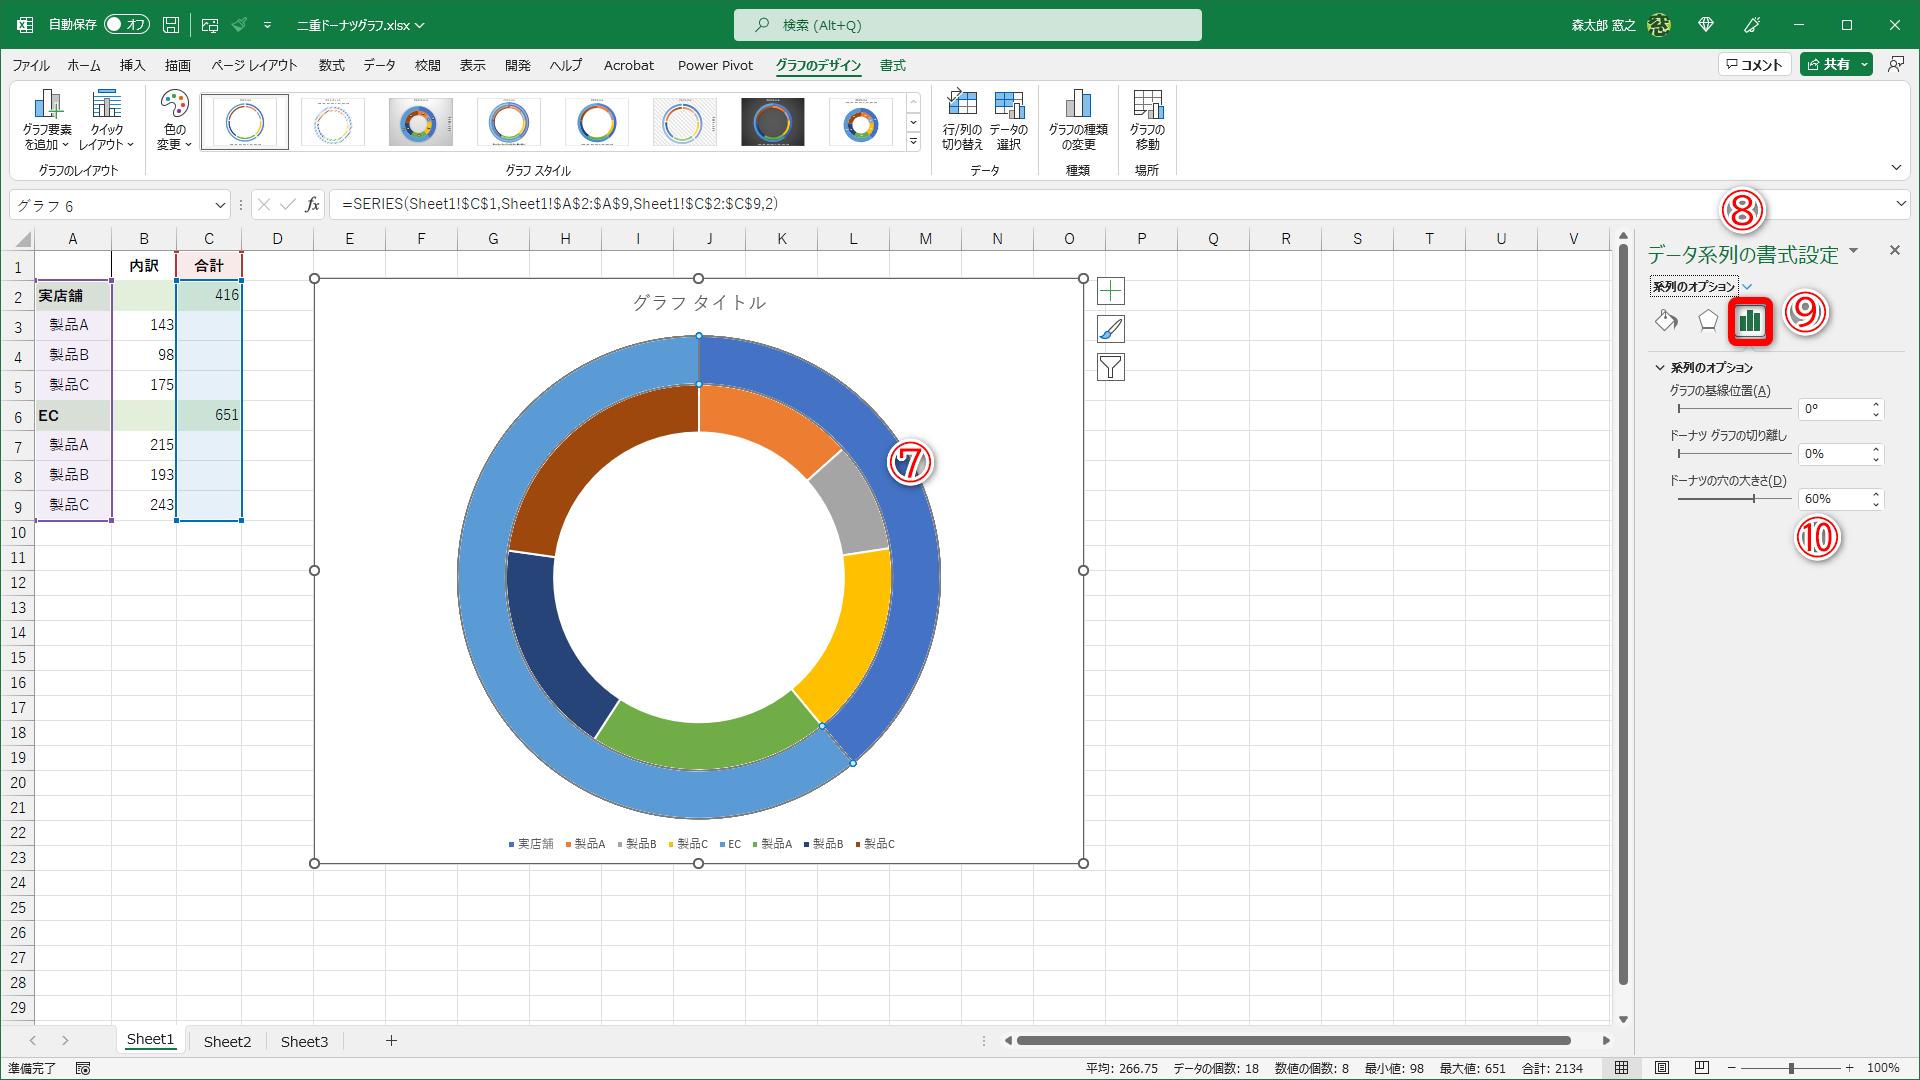Collapse the Series Options section

[x=1660, y=368]
